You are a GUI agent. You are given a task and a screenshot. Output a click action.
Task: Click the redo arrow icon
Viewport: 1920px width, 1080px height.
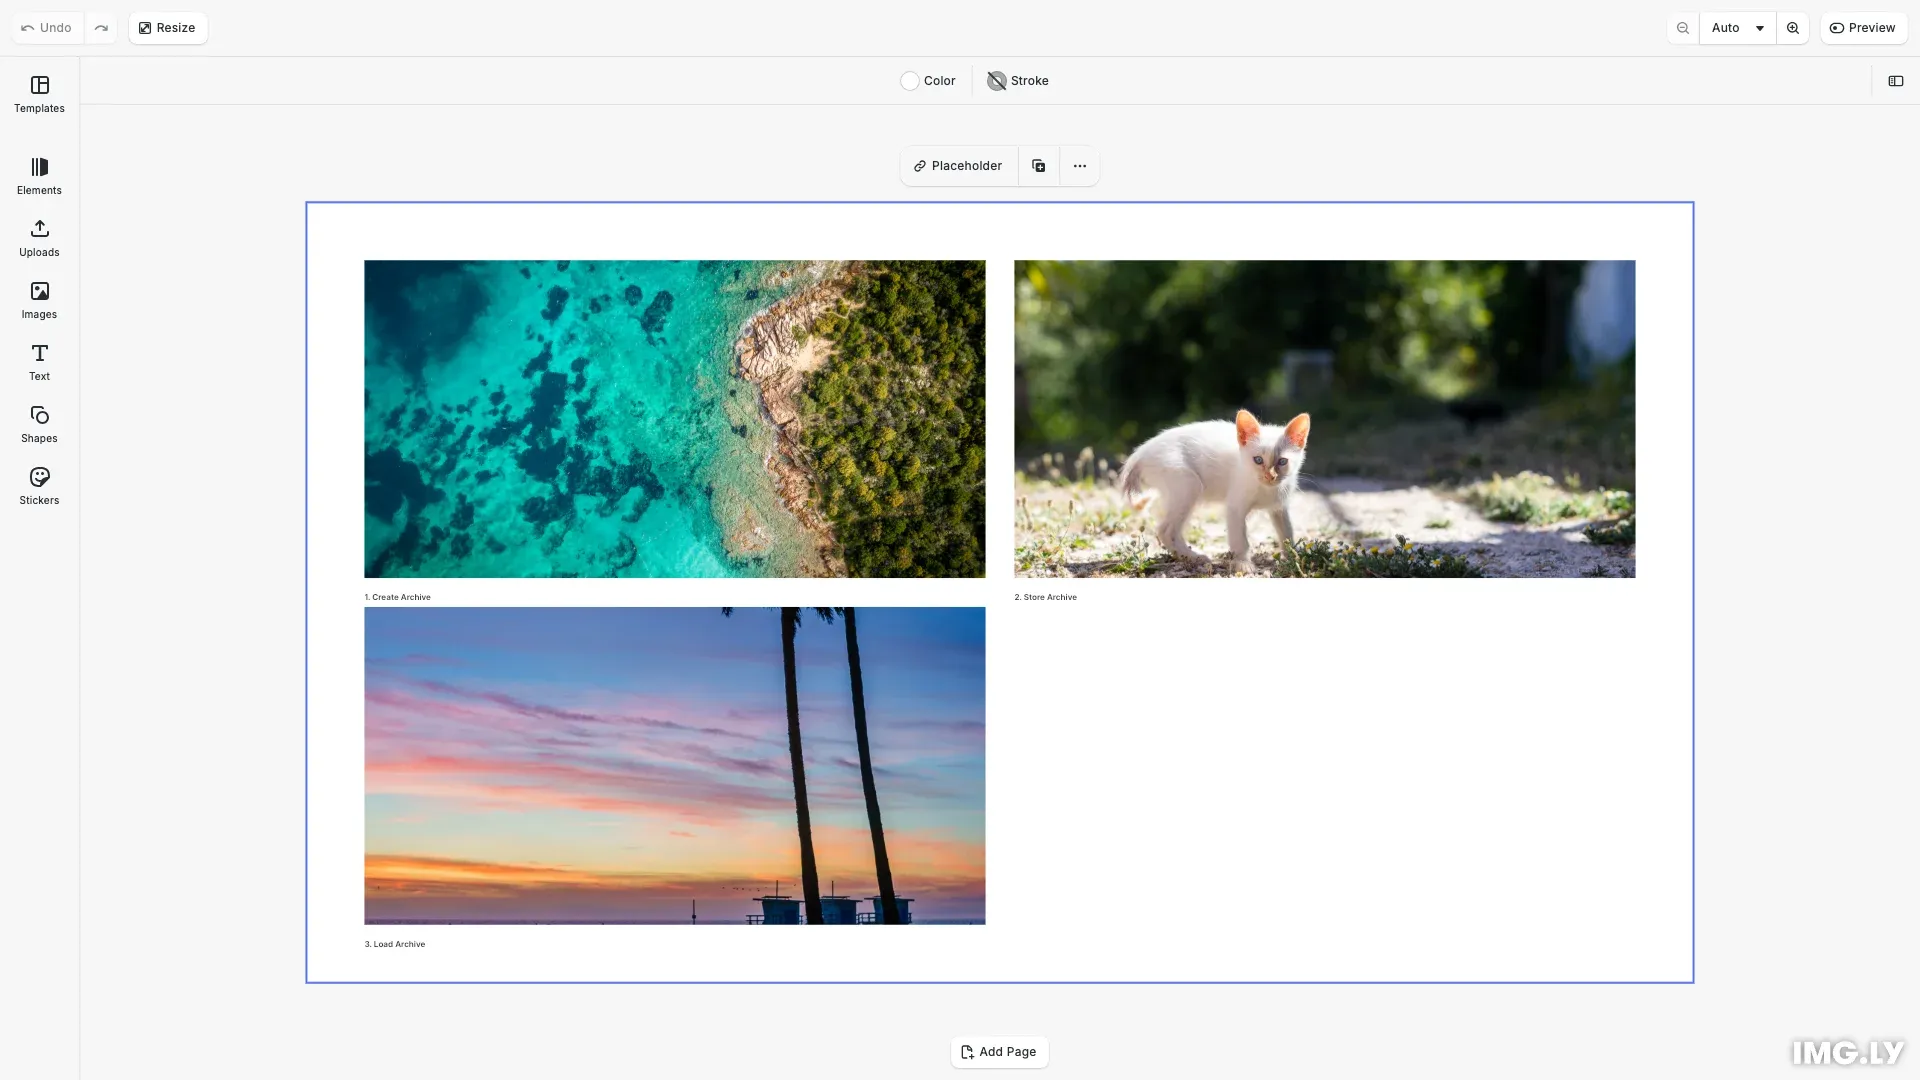101,28
